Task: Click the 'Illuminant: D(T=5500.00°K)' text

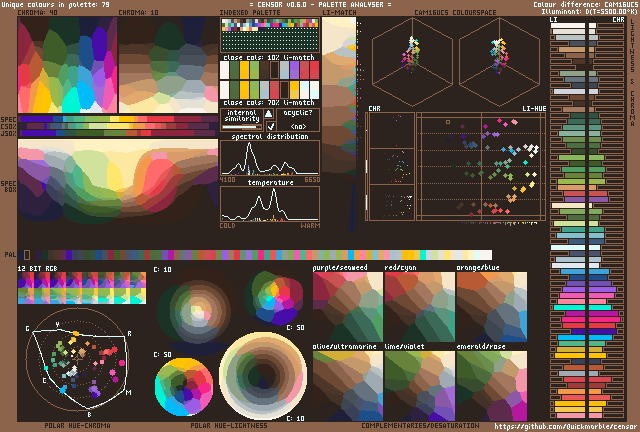Action: coord(589,11)
